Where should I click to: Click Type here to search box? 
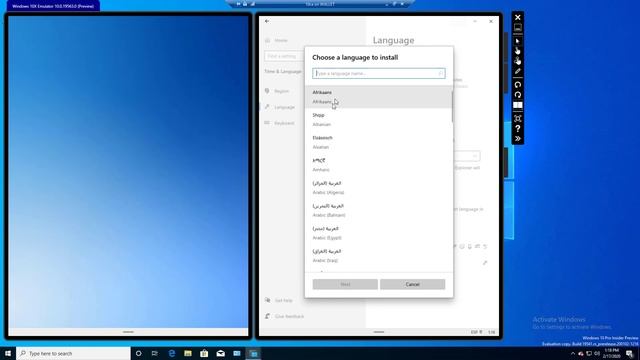coord(73,353)
